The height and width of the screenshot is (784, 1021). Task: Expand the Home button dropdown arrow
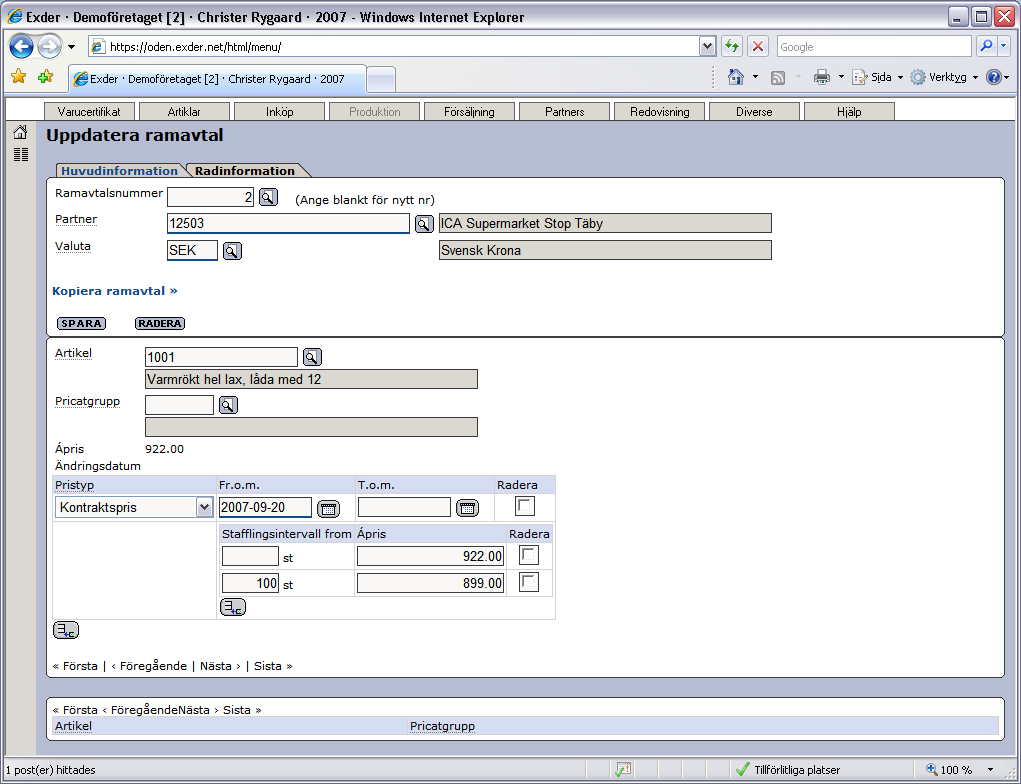point(755,77)
